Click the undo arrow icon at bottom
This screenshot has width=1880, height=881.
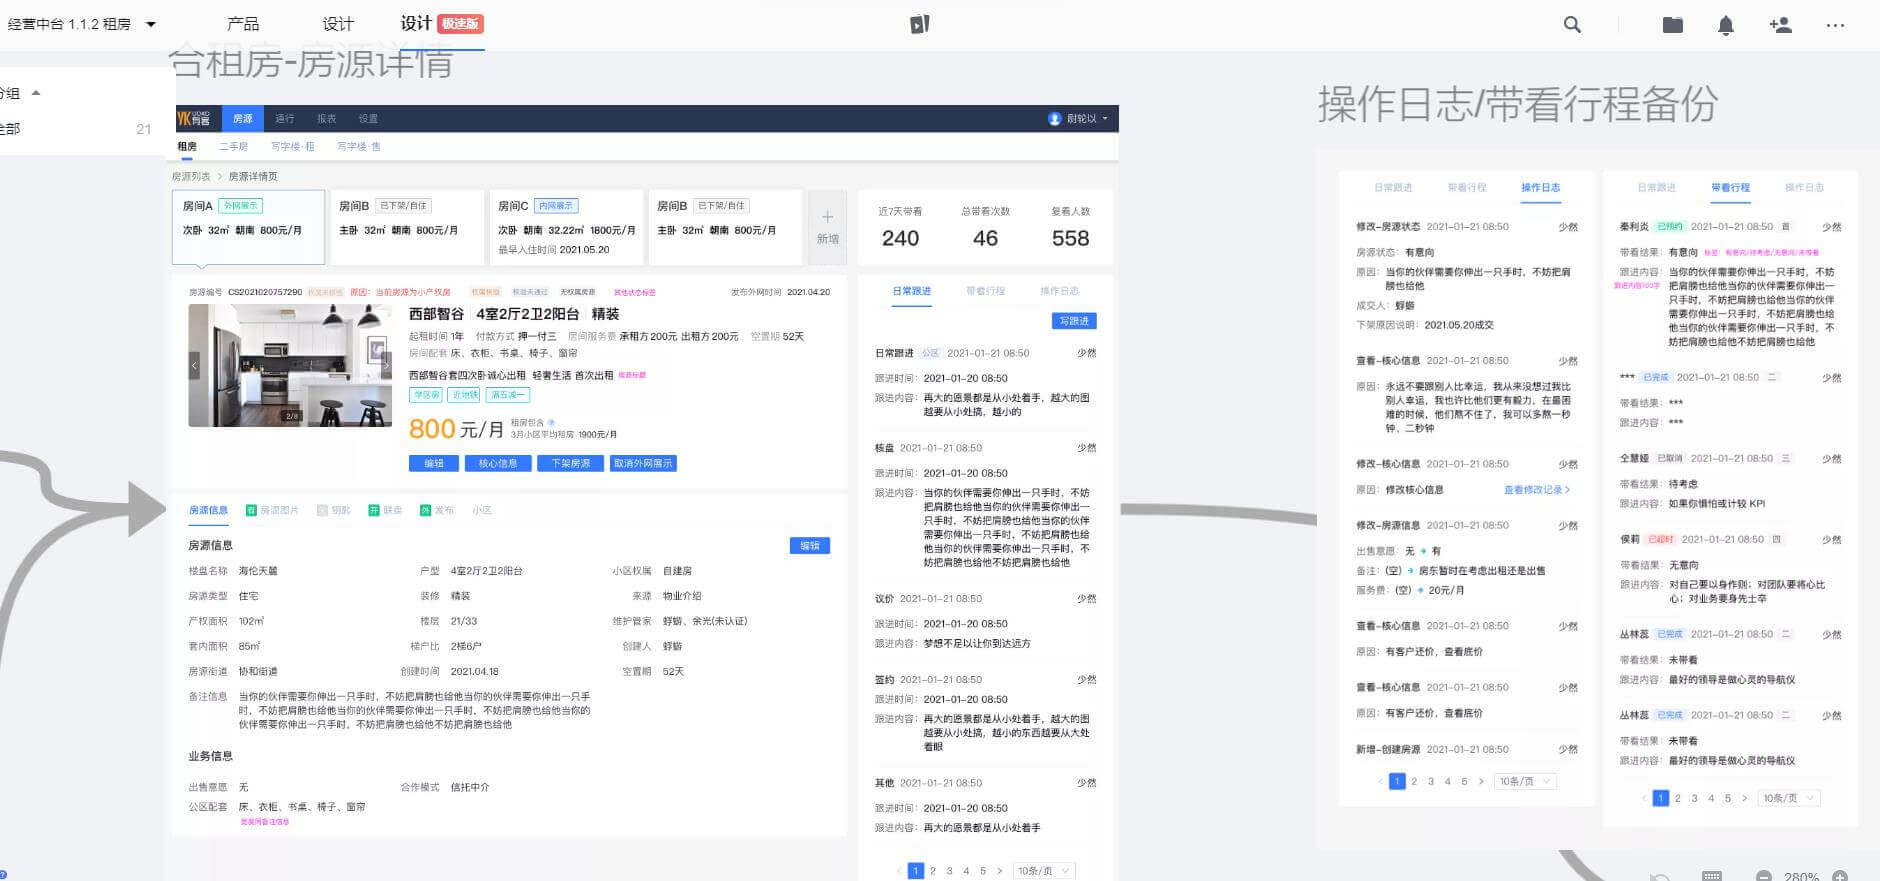[x=1660, y=877]
